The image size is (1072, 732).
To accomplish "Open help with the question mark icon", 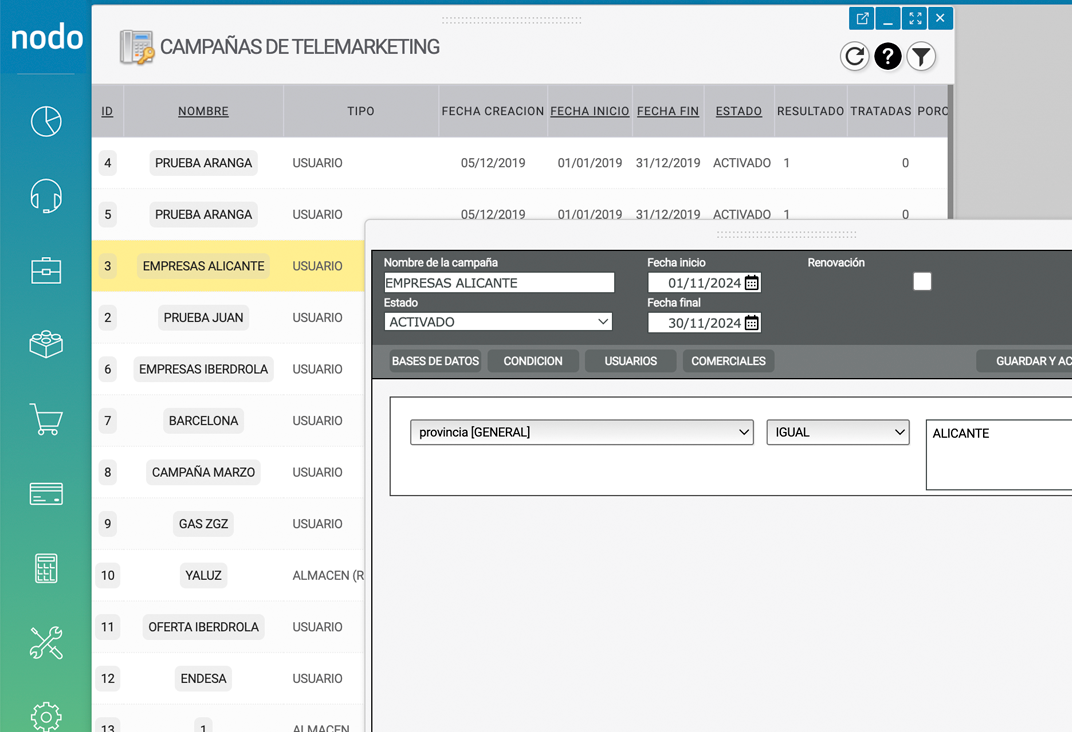I will (x=887, y=56).
